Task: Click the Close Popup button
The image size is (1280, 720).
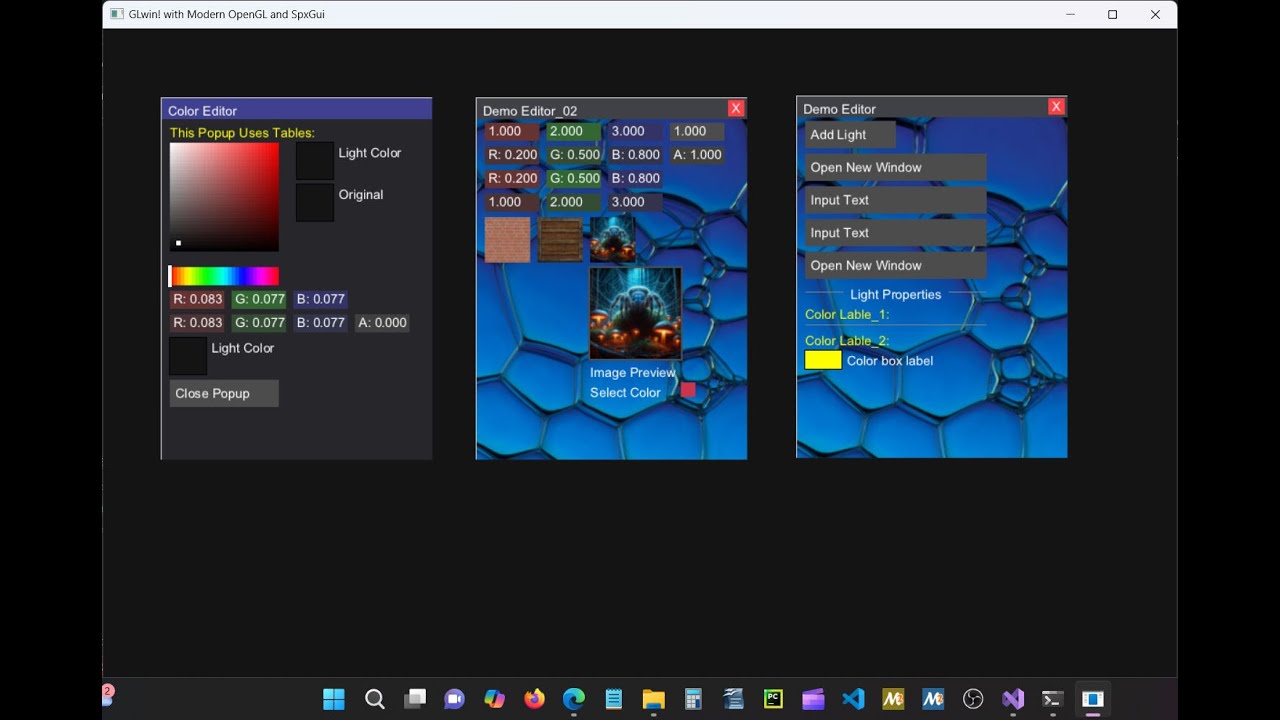Action: [224, 393]
